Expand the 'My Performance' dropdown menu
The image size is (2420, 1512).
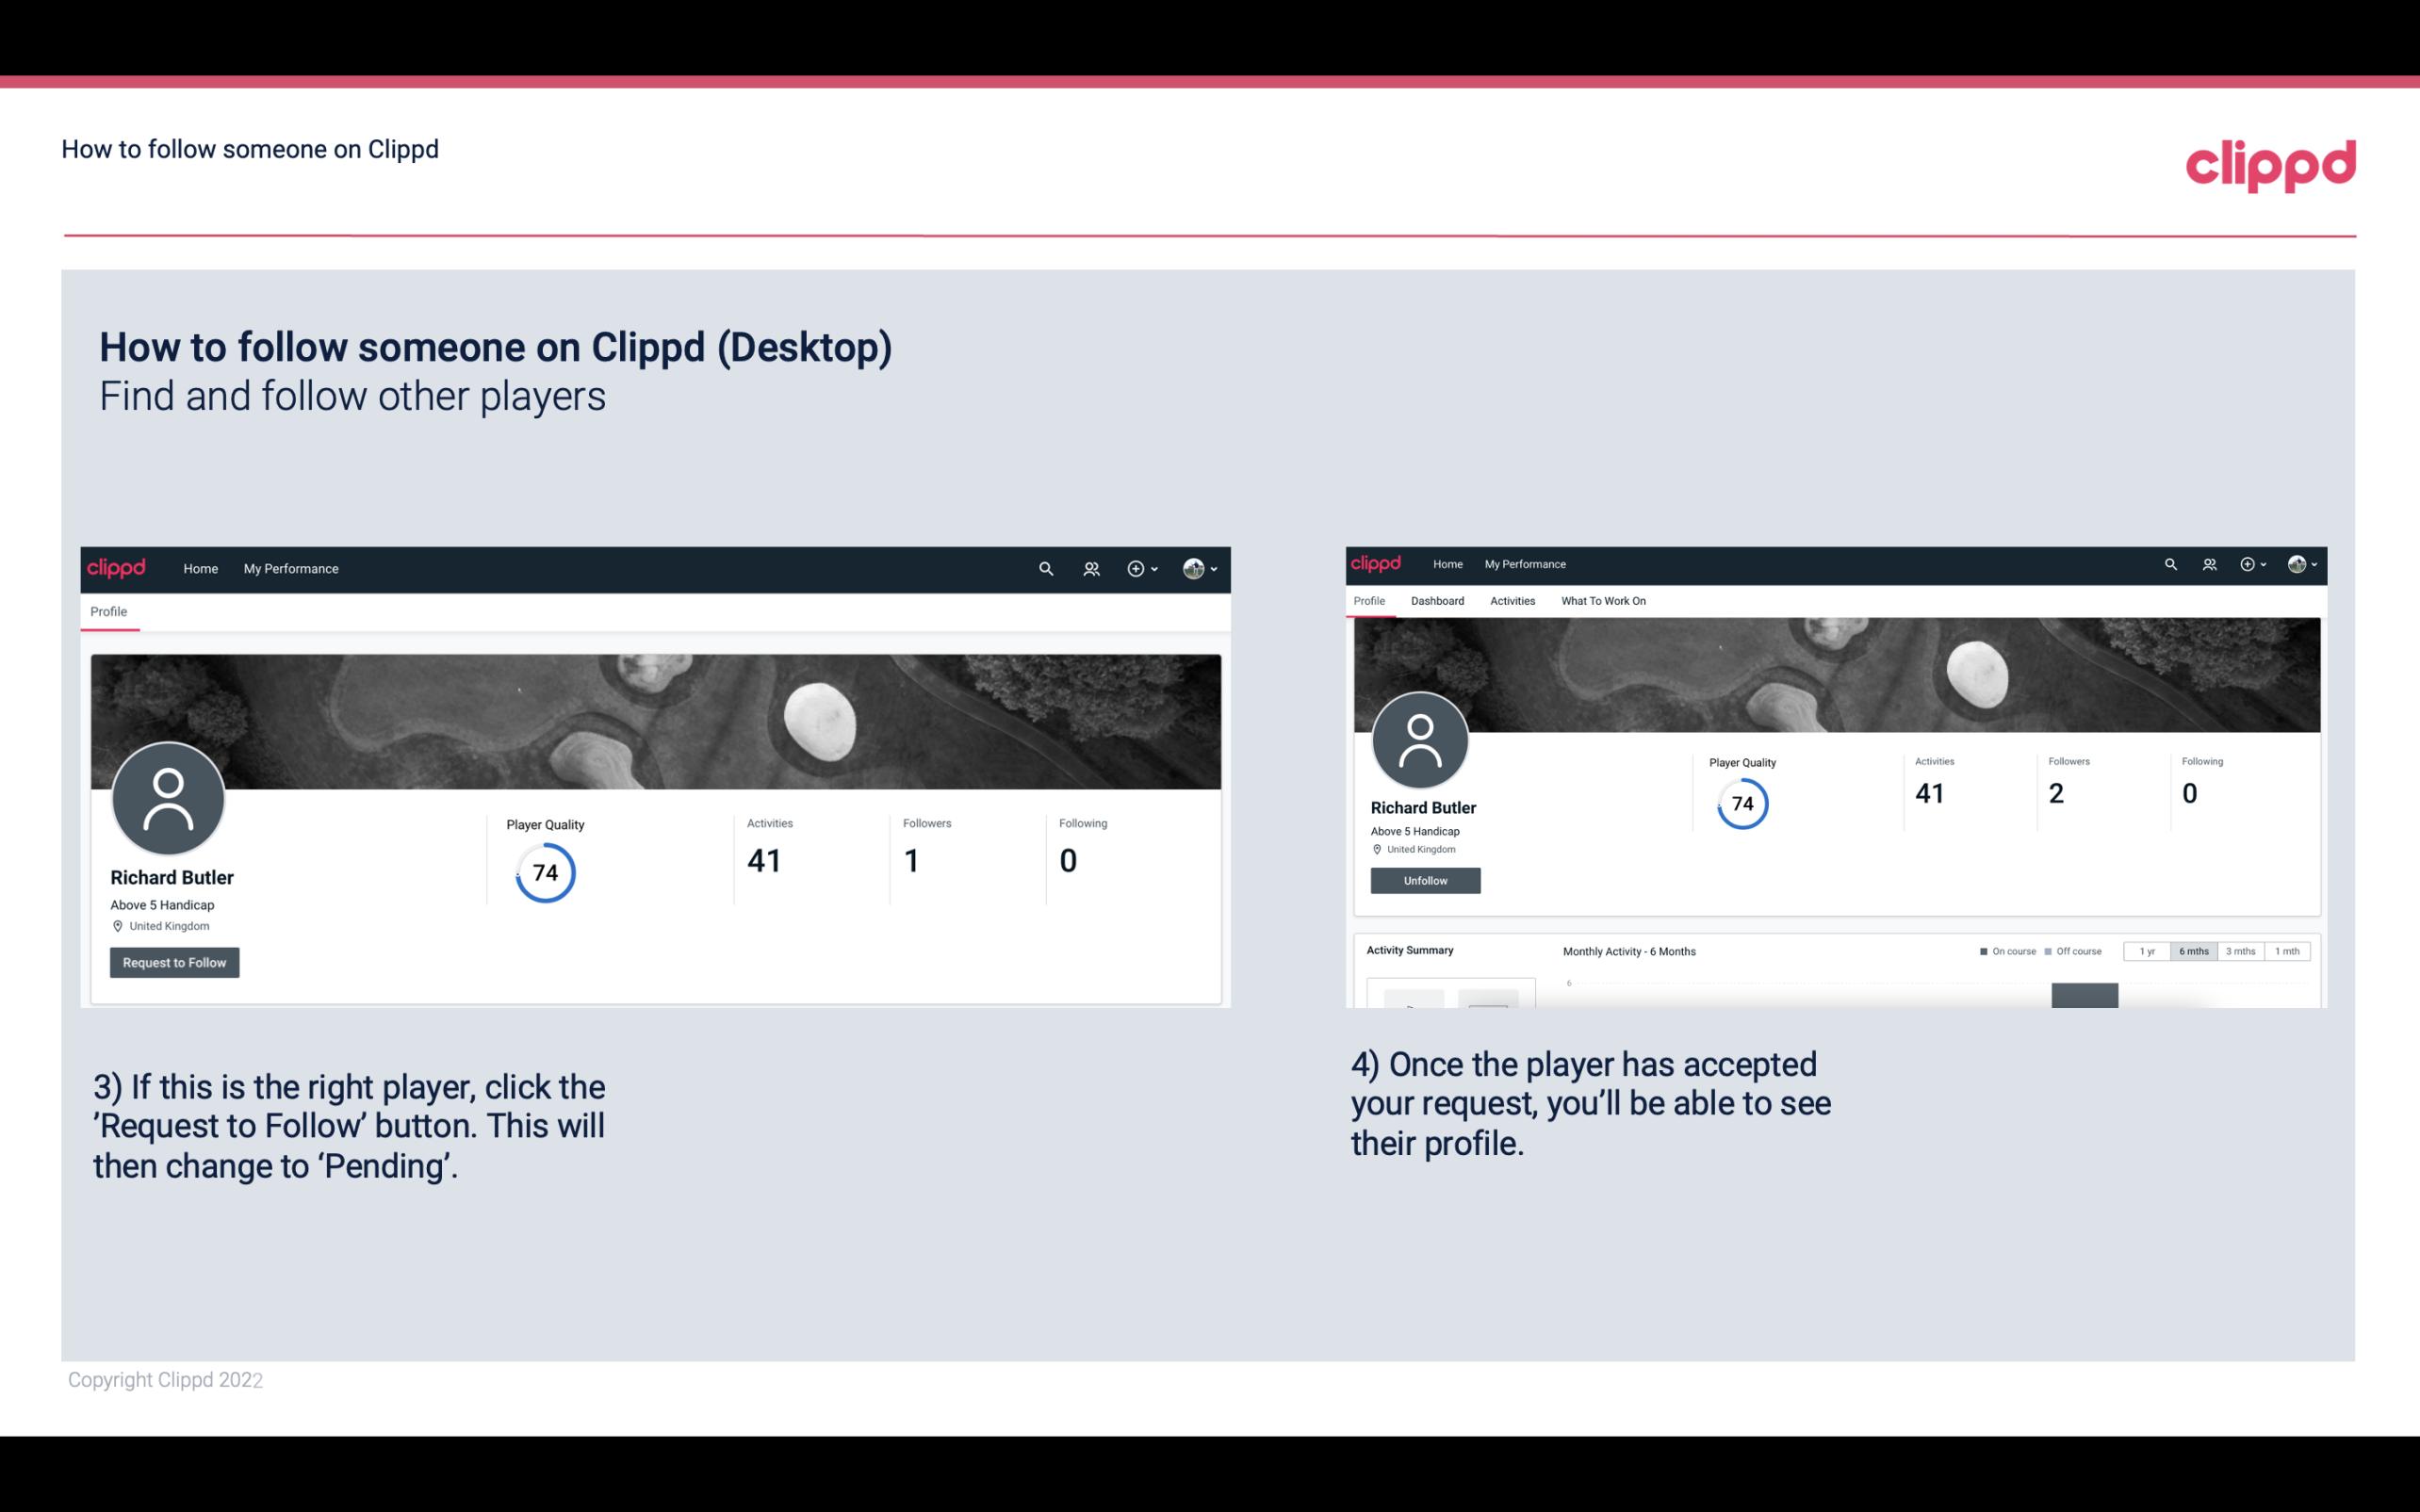(x=291, y=568)
